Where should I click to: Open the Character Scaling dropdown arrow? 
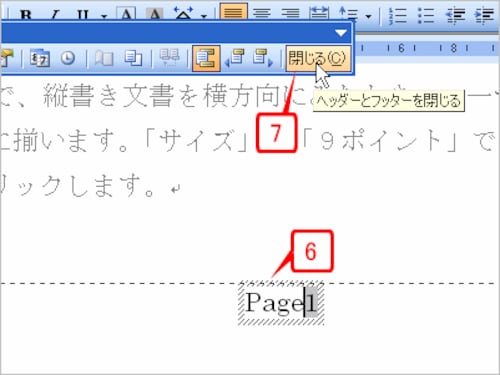click(x=203, y=15)
